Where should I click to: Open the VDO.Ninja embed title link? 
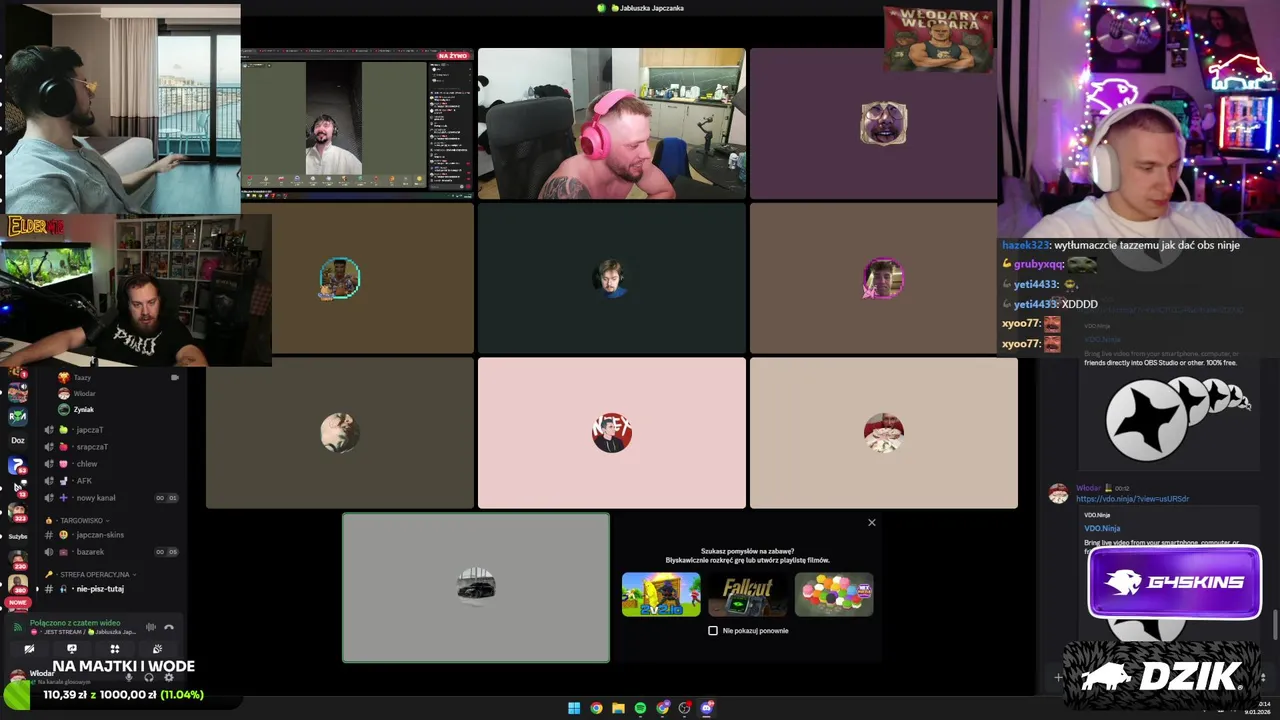coord(1102,528)
